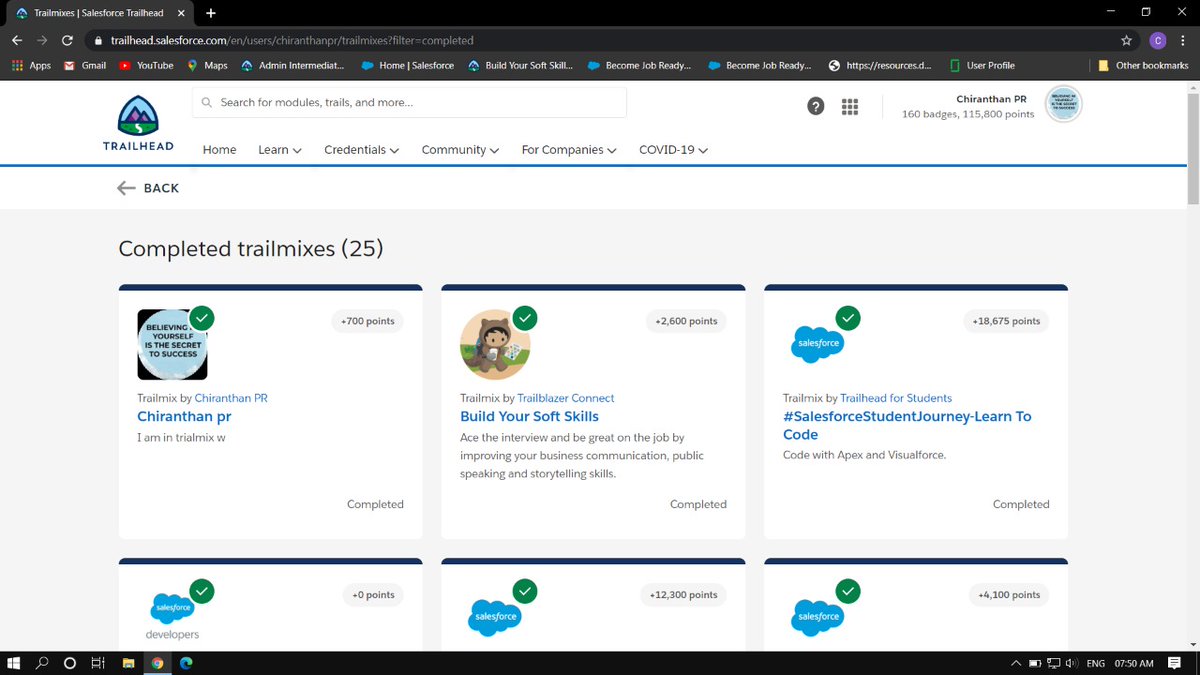Image resolution: width=1200 pixels, height=675 pixels.
Task: Open taskbar search magnifier
Action: coord(42,663)
